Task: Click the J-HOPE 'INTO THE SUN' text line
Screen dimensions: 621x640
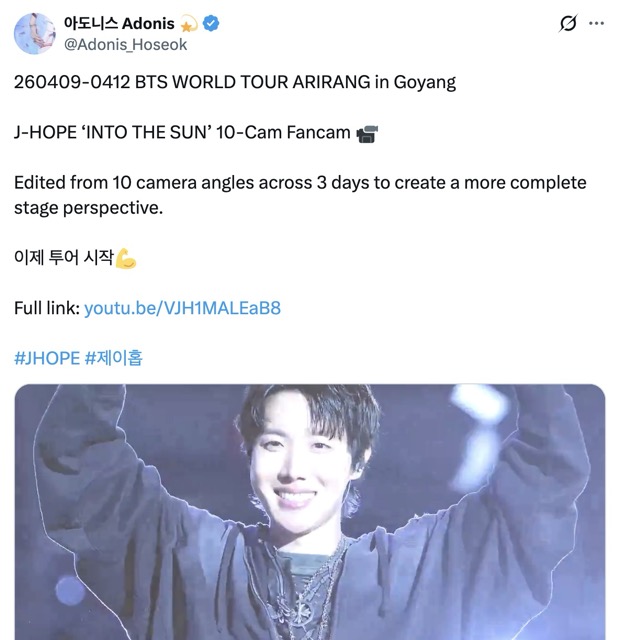Action: (182, 133)
